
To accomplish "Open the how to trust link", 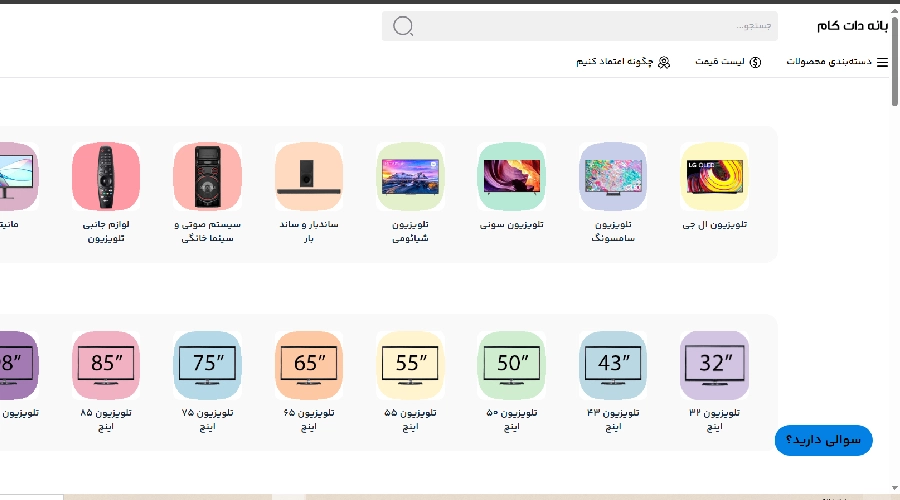I will pyautogui.click(x=615, y=61).
